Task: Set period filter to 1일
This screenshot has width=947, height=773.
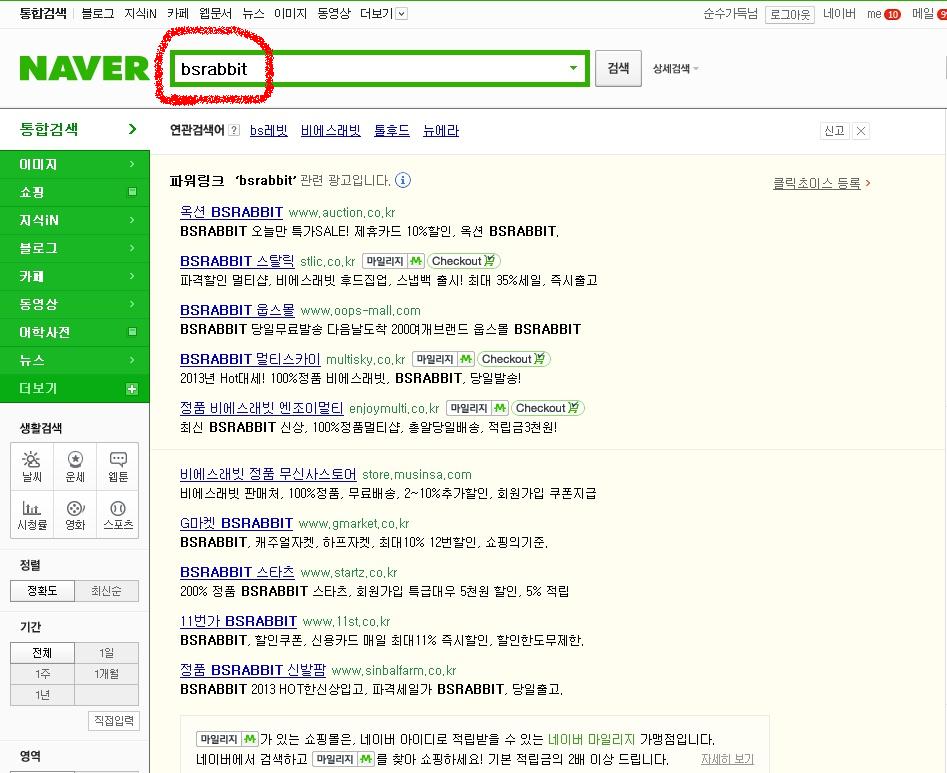Action: [106, 653]
